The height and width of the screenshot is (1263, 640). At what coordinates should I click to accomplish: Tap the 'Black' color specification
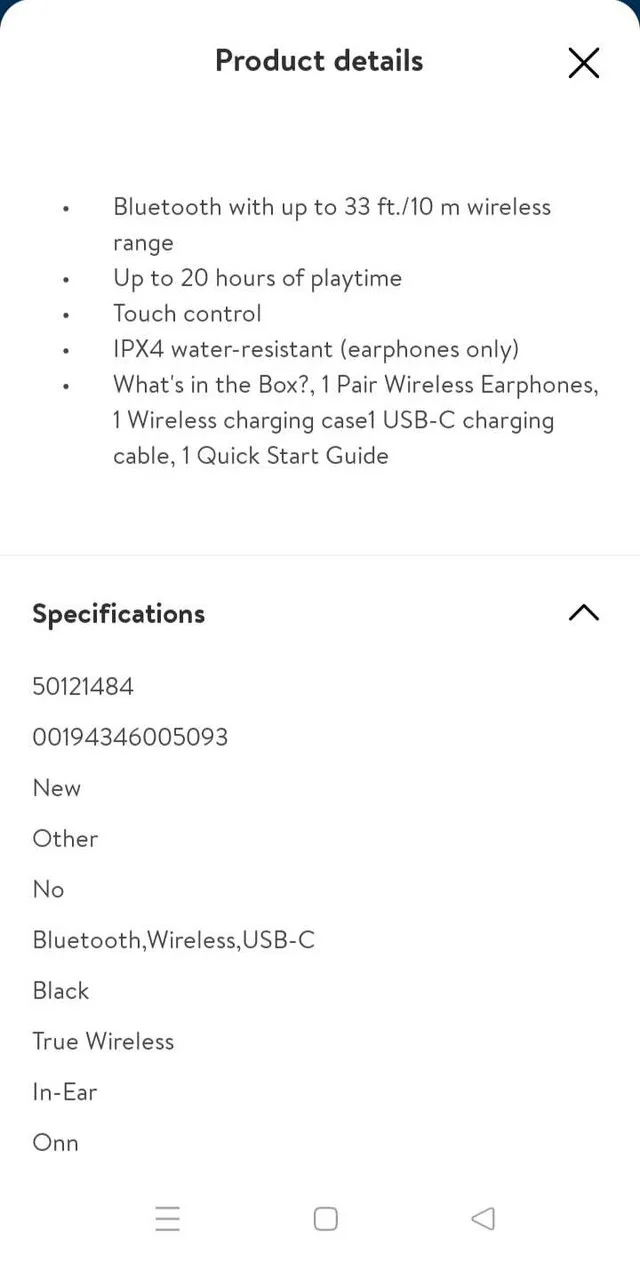[60, 990]
